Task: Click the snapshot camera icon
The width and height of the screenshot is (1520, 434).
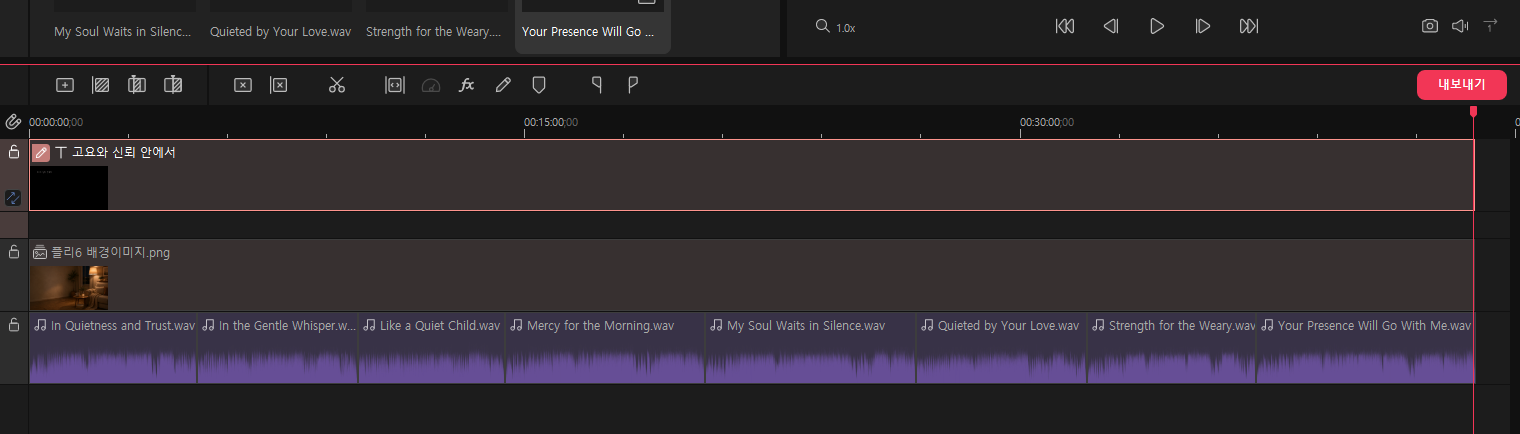Action: (1430, 26)
